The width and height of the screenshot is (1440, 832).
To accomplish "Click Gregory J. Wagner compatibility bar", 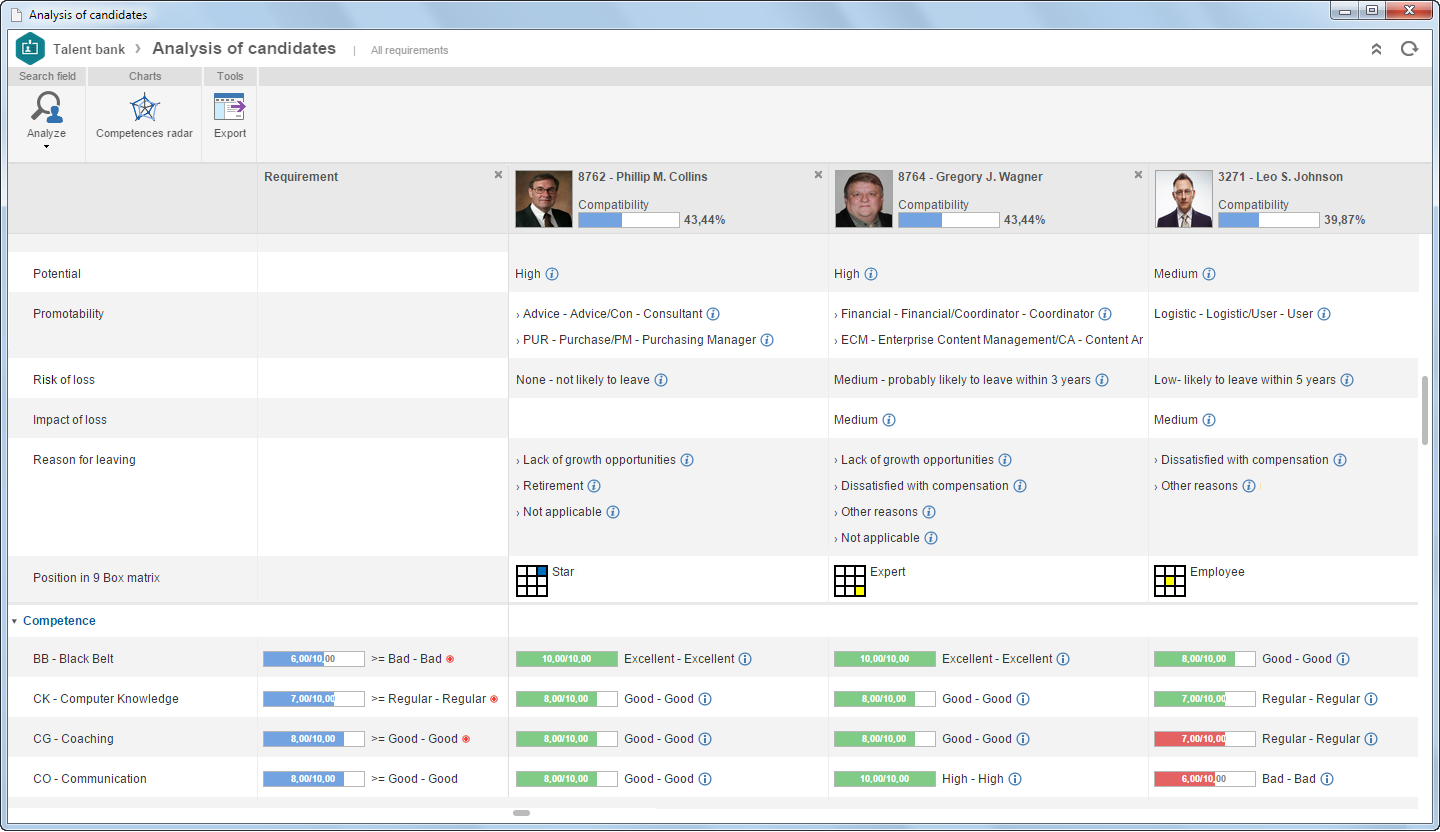I will point(949,220).
